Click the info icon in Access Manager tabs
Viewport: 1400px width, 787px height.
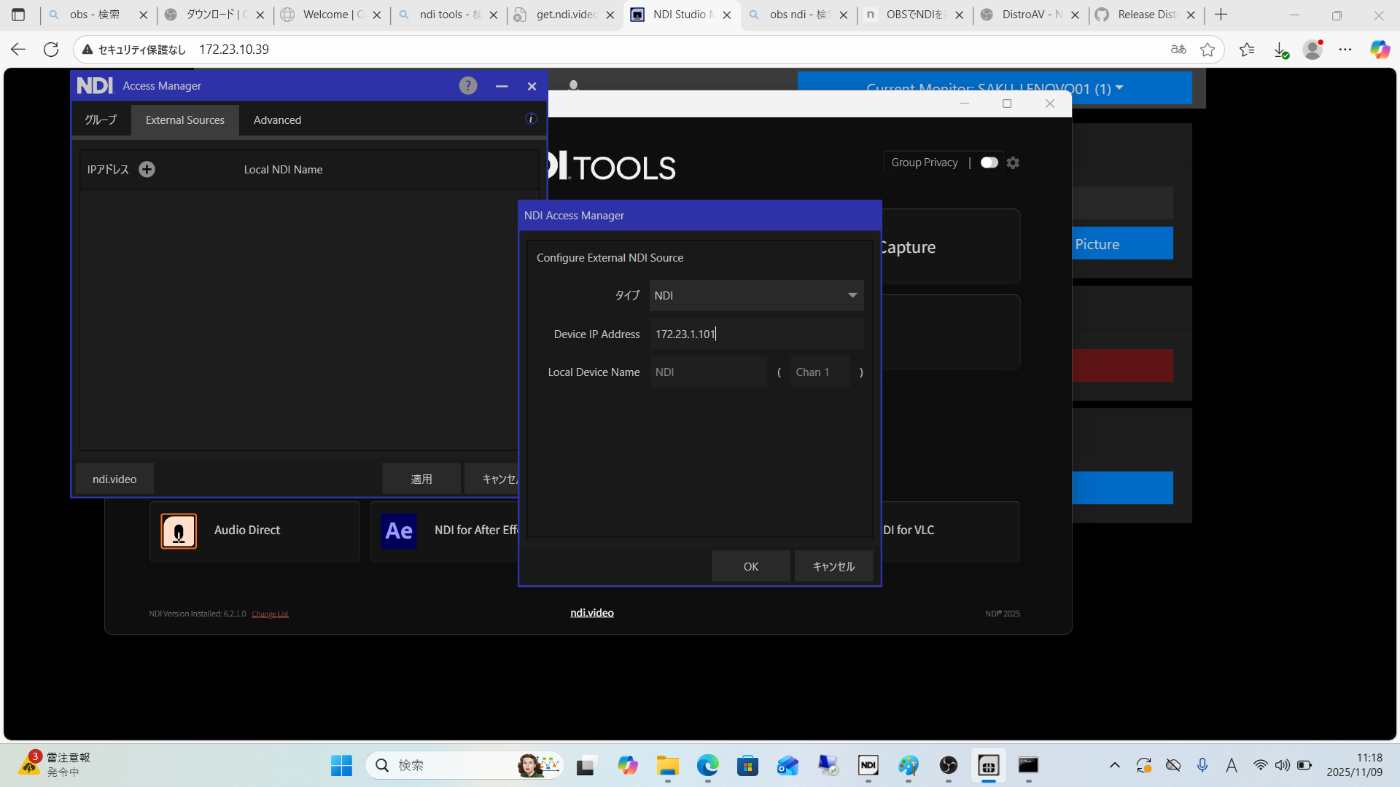tap(531, 119)
